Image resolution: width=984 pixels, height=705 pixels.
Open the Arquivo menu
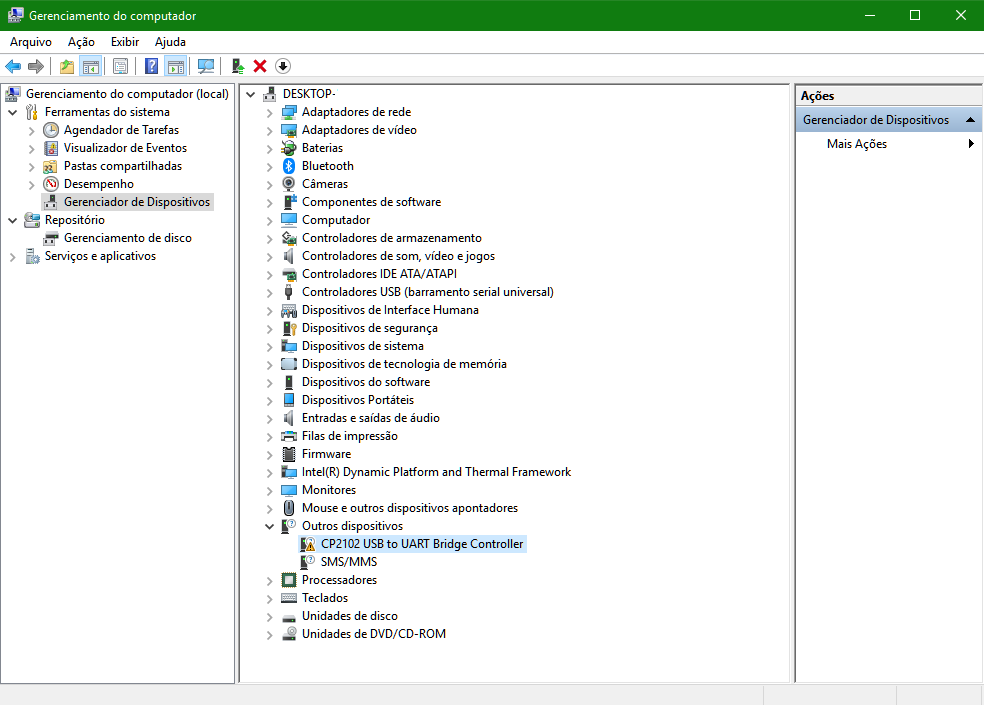pyautogui.click(x=31, y=42)
